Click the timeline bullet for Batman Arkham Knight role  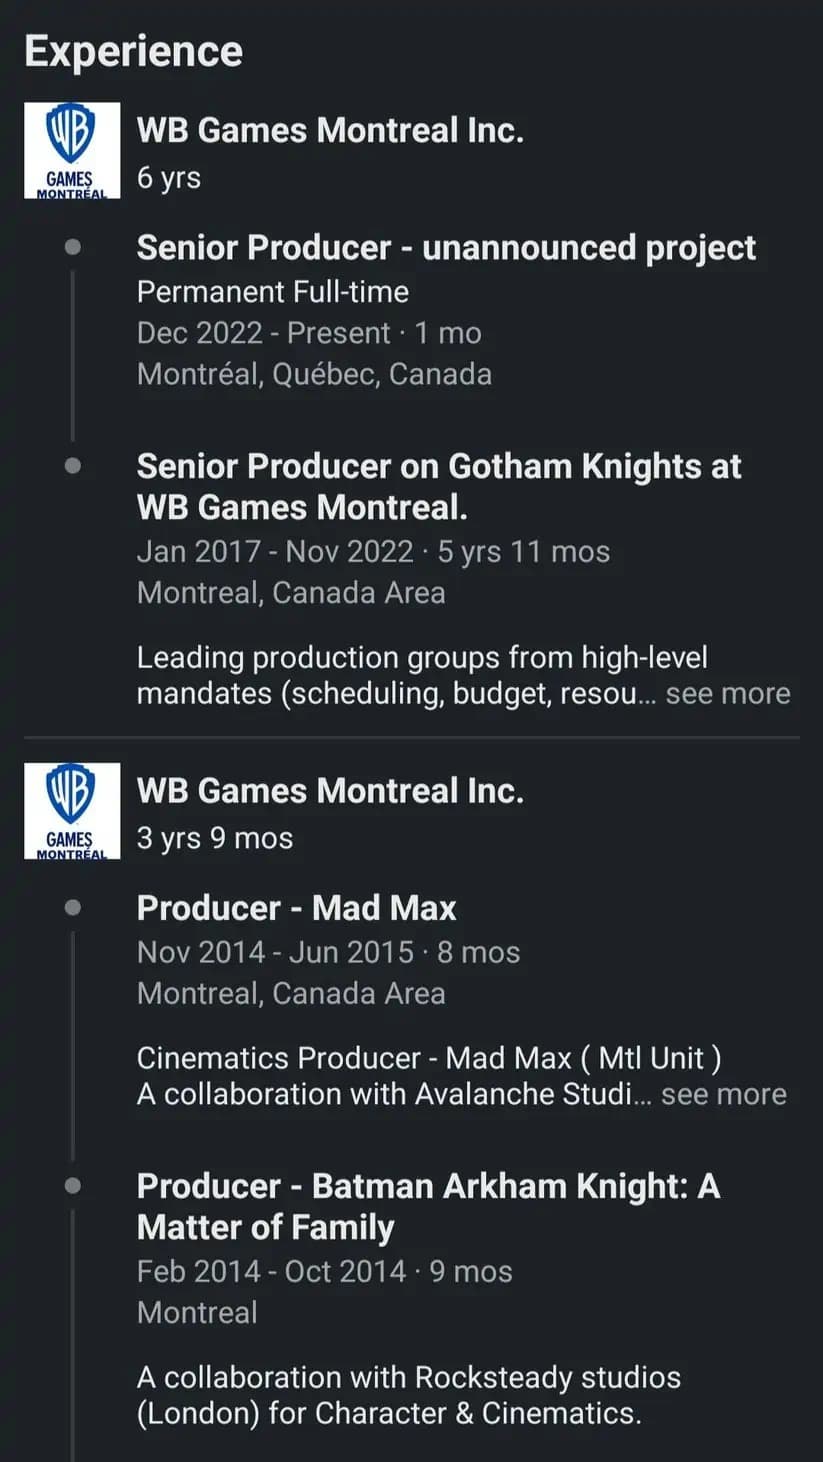(x=72, y=1186)
